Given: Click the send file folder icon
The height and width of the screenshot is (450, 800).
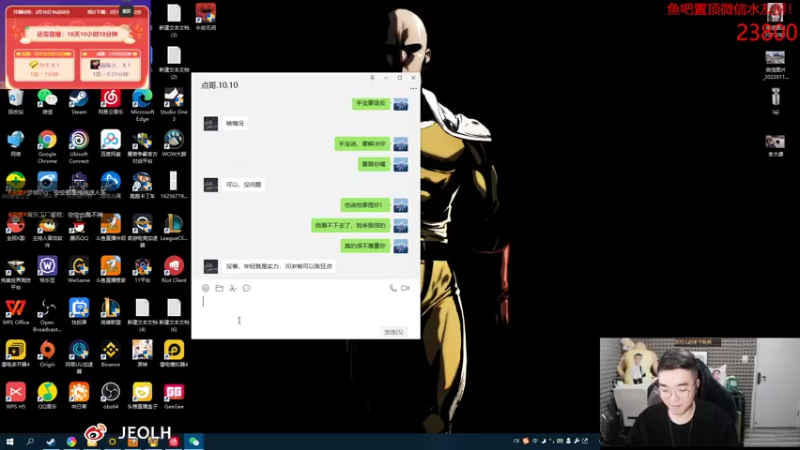Looking at the screenshot, I should 219,288.
